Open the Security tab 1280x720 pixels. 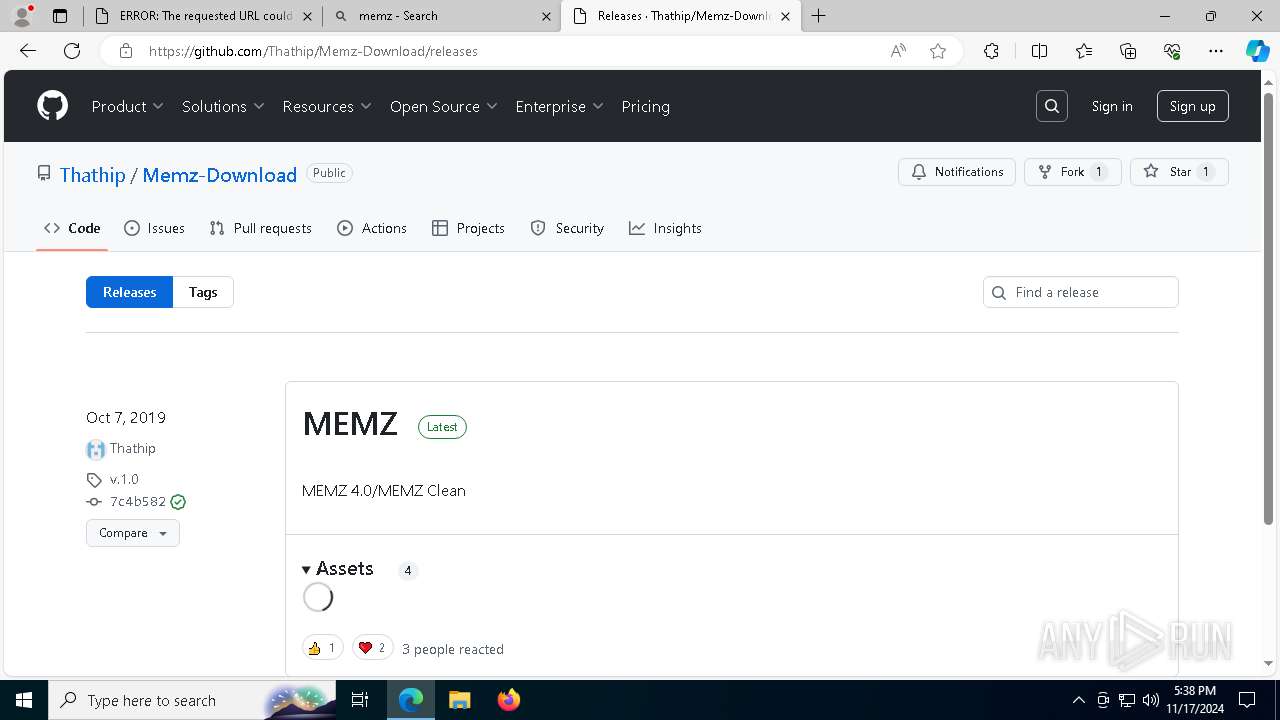[567, 228]
